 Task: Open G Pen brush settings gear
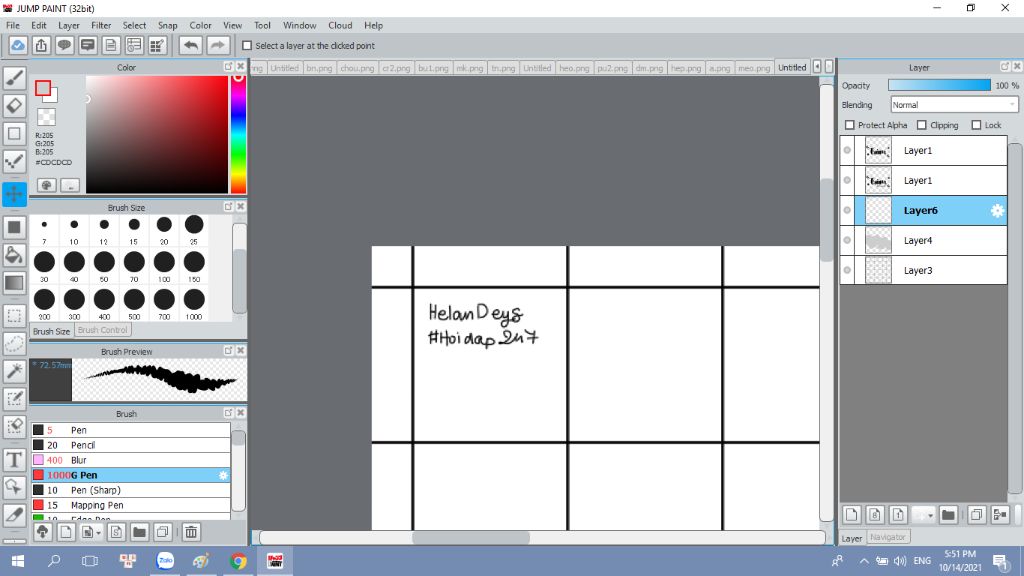[223, 475]
